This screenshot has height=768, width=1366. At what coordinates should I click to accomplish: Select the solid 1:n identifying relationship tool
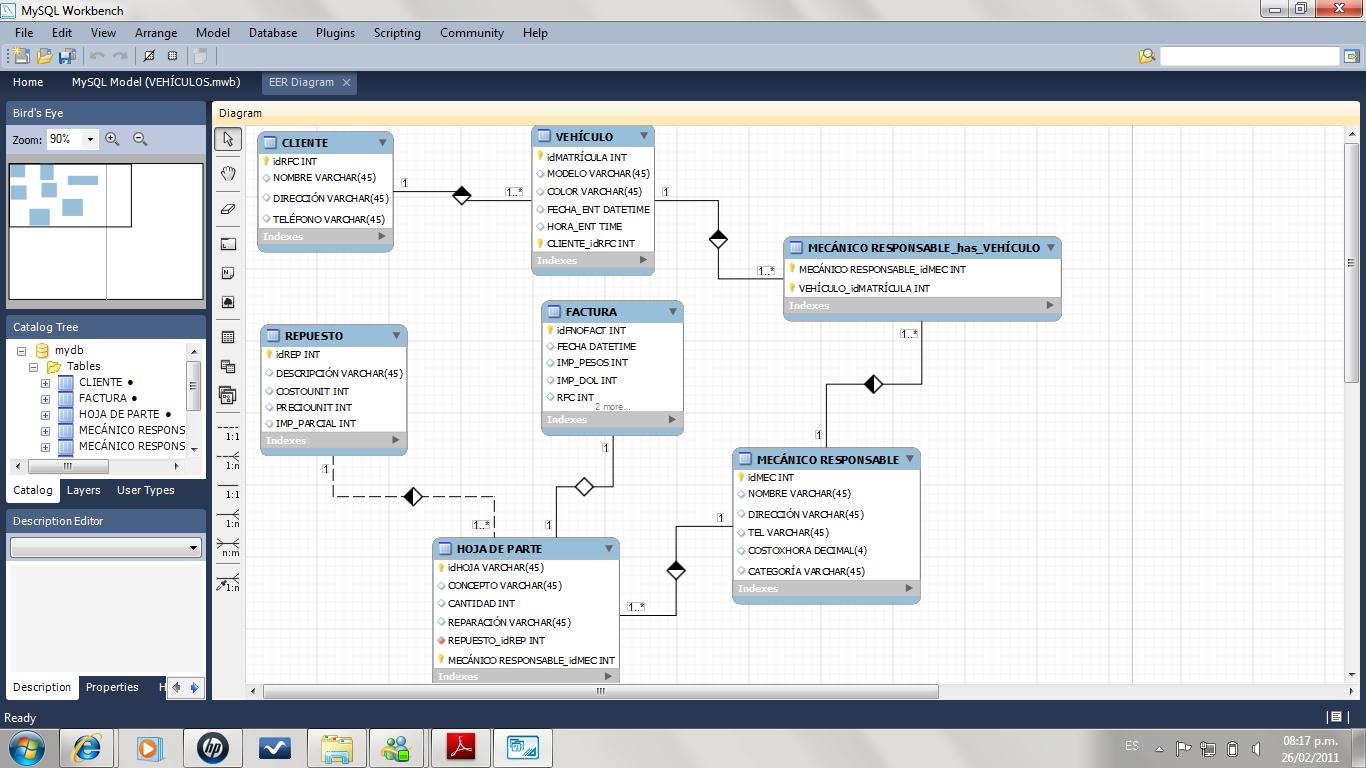point(229,519)
